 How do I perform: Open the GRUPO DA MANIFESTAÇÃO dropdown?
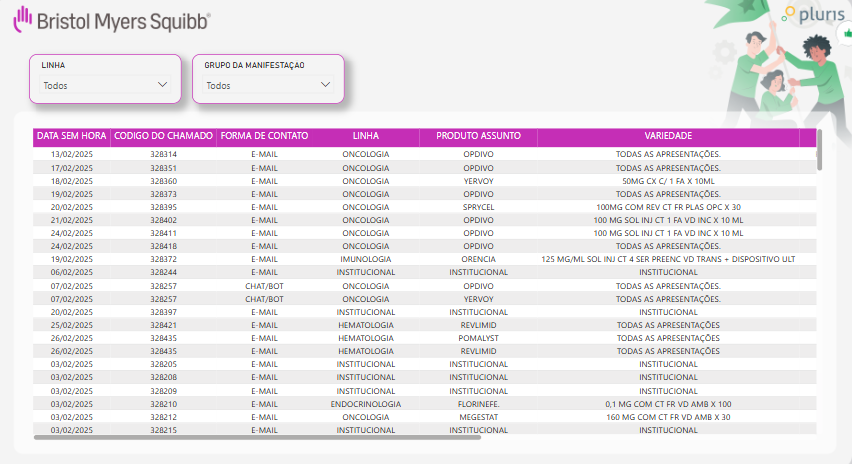point(268,85)
